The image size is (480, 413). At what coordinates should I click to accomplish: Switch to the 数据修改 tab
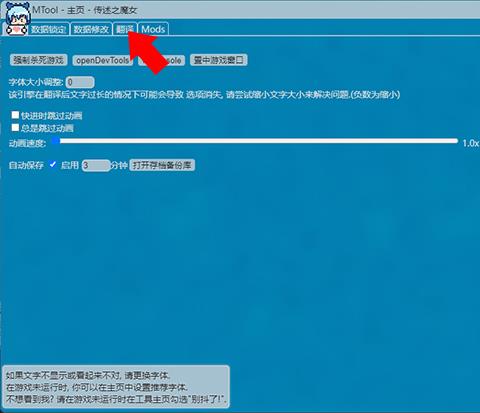point(91,29)
